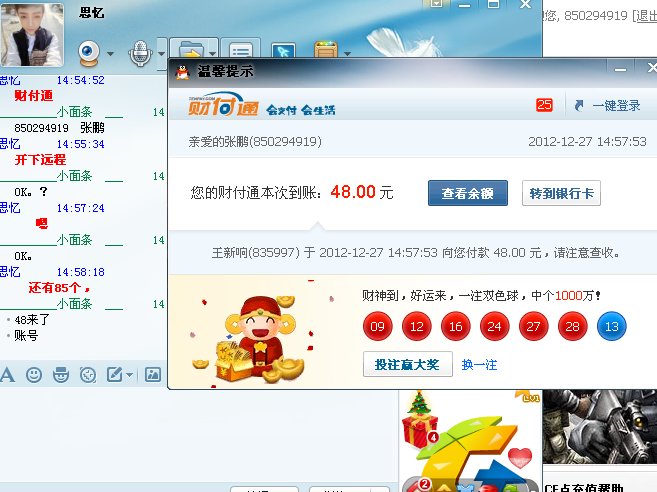
Task: Open the webcam options dropdown arrow
Action: (x=110, y=54)
